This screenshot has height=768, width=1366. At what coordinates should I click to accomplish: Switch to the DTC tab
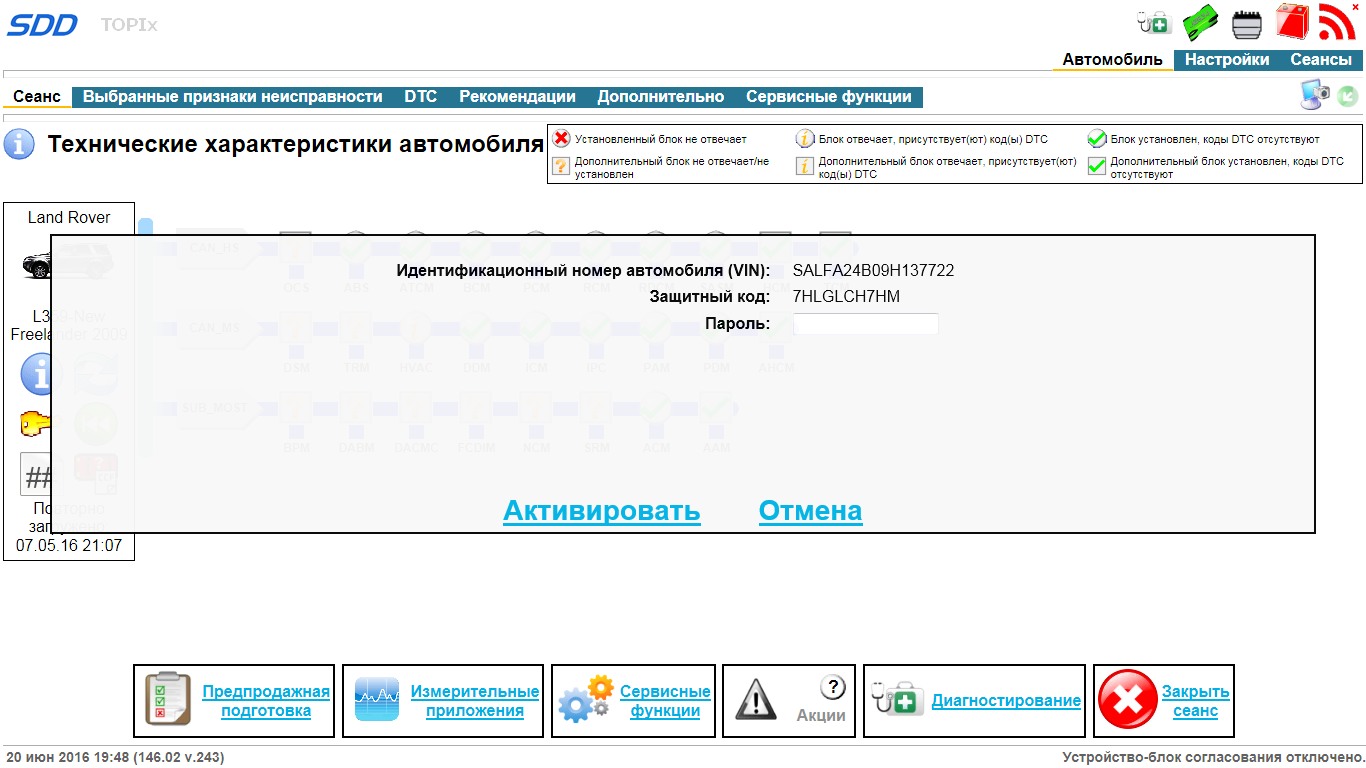(421, 97)
